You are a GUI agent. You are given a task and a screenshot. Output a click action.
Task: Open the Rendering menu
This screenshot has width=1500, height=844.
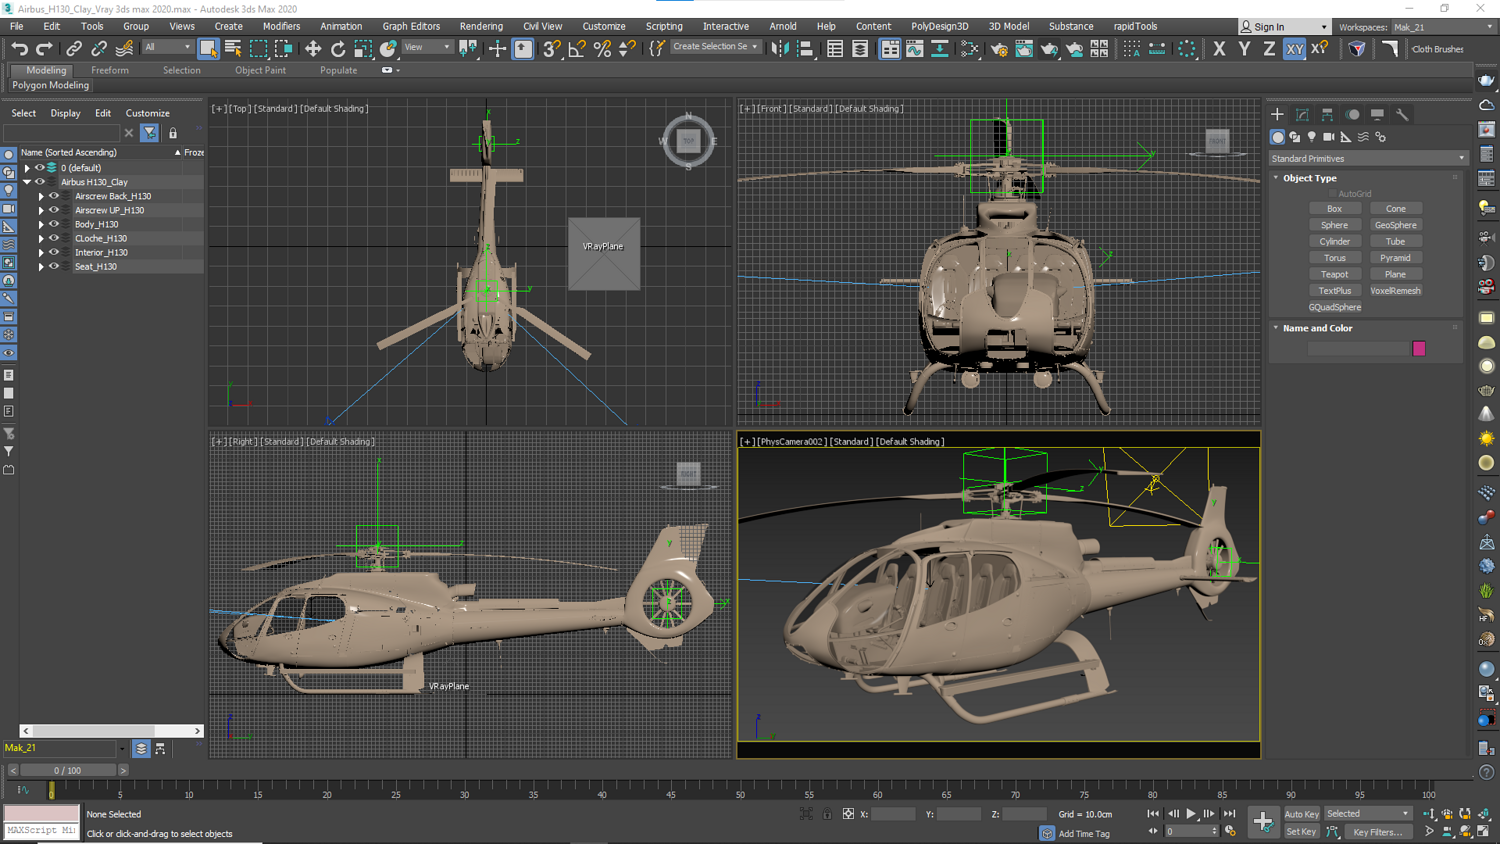pyautogui.click(x=481, y=27)
